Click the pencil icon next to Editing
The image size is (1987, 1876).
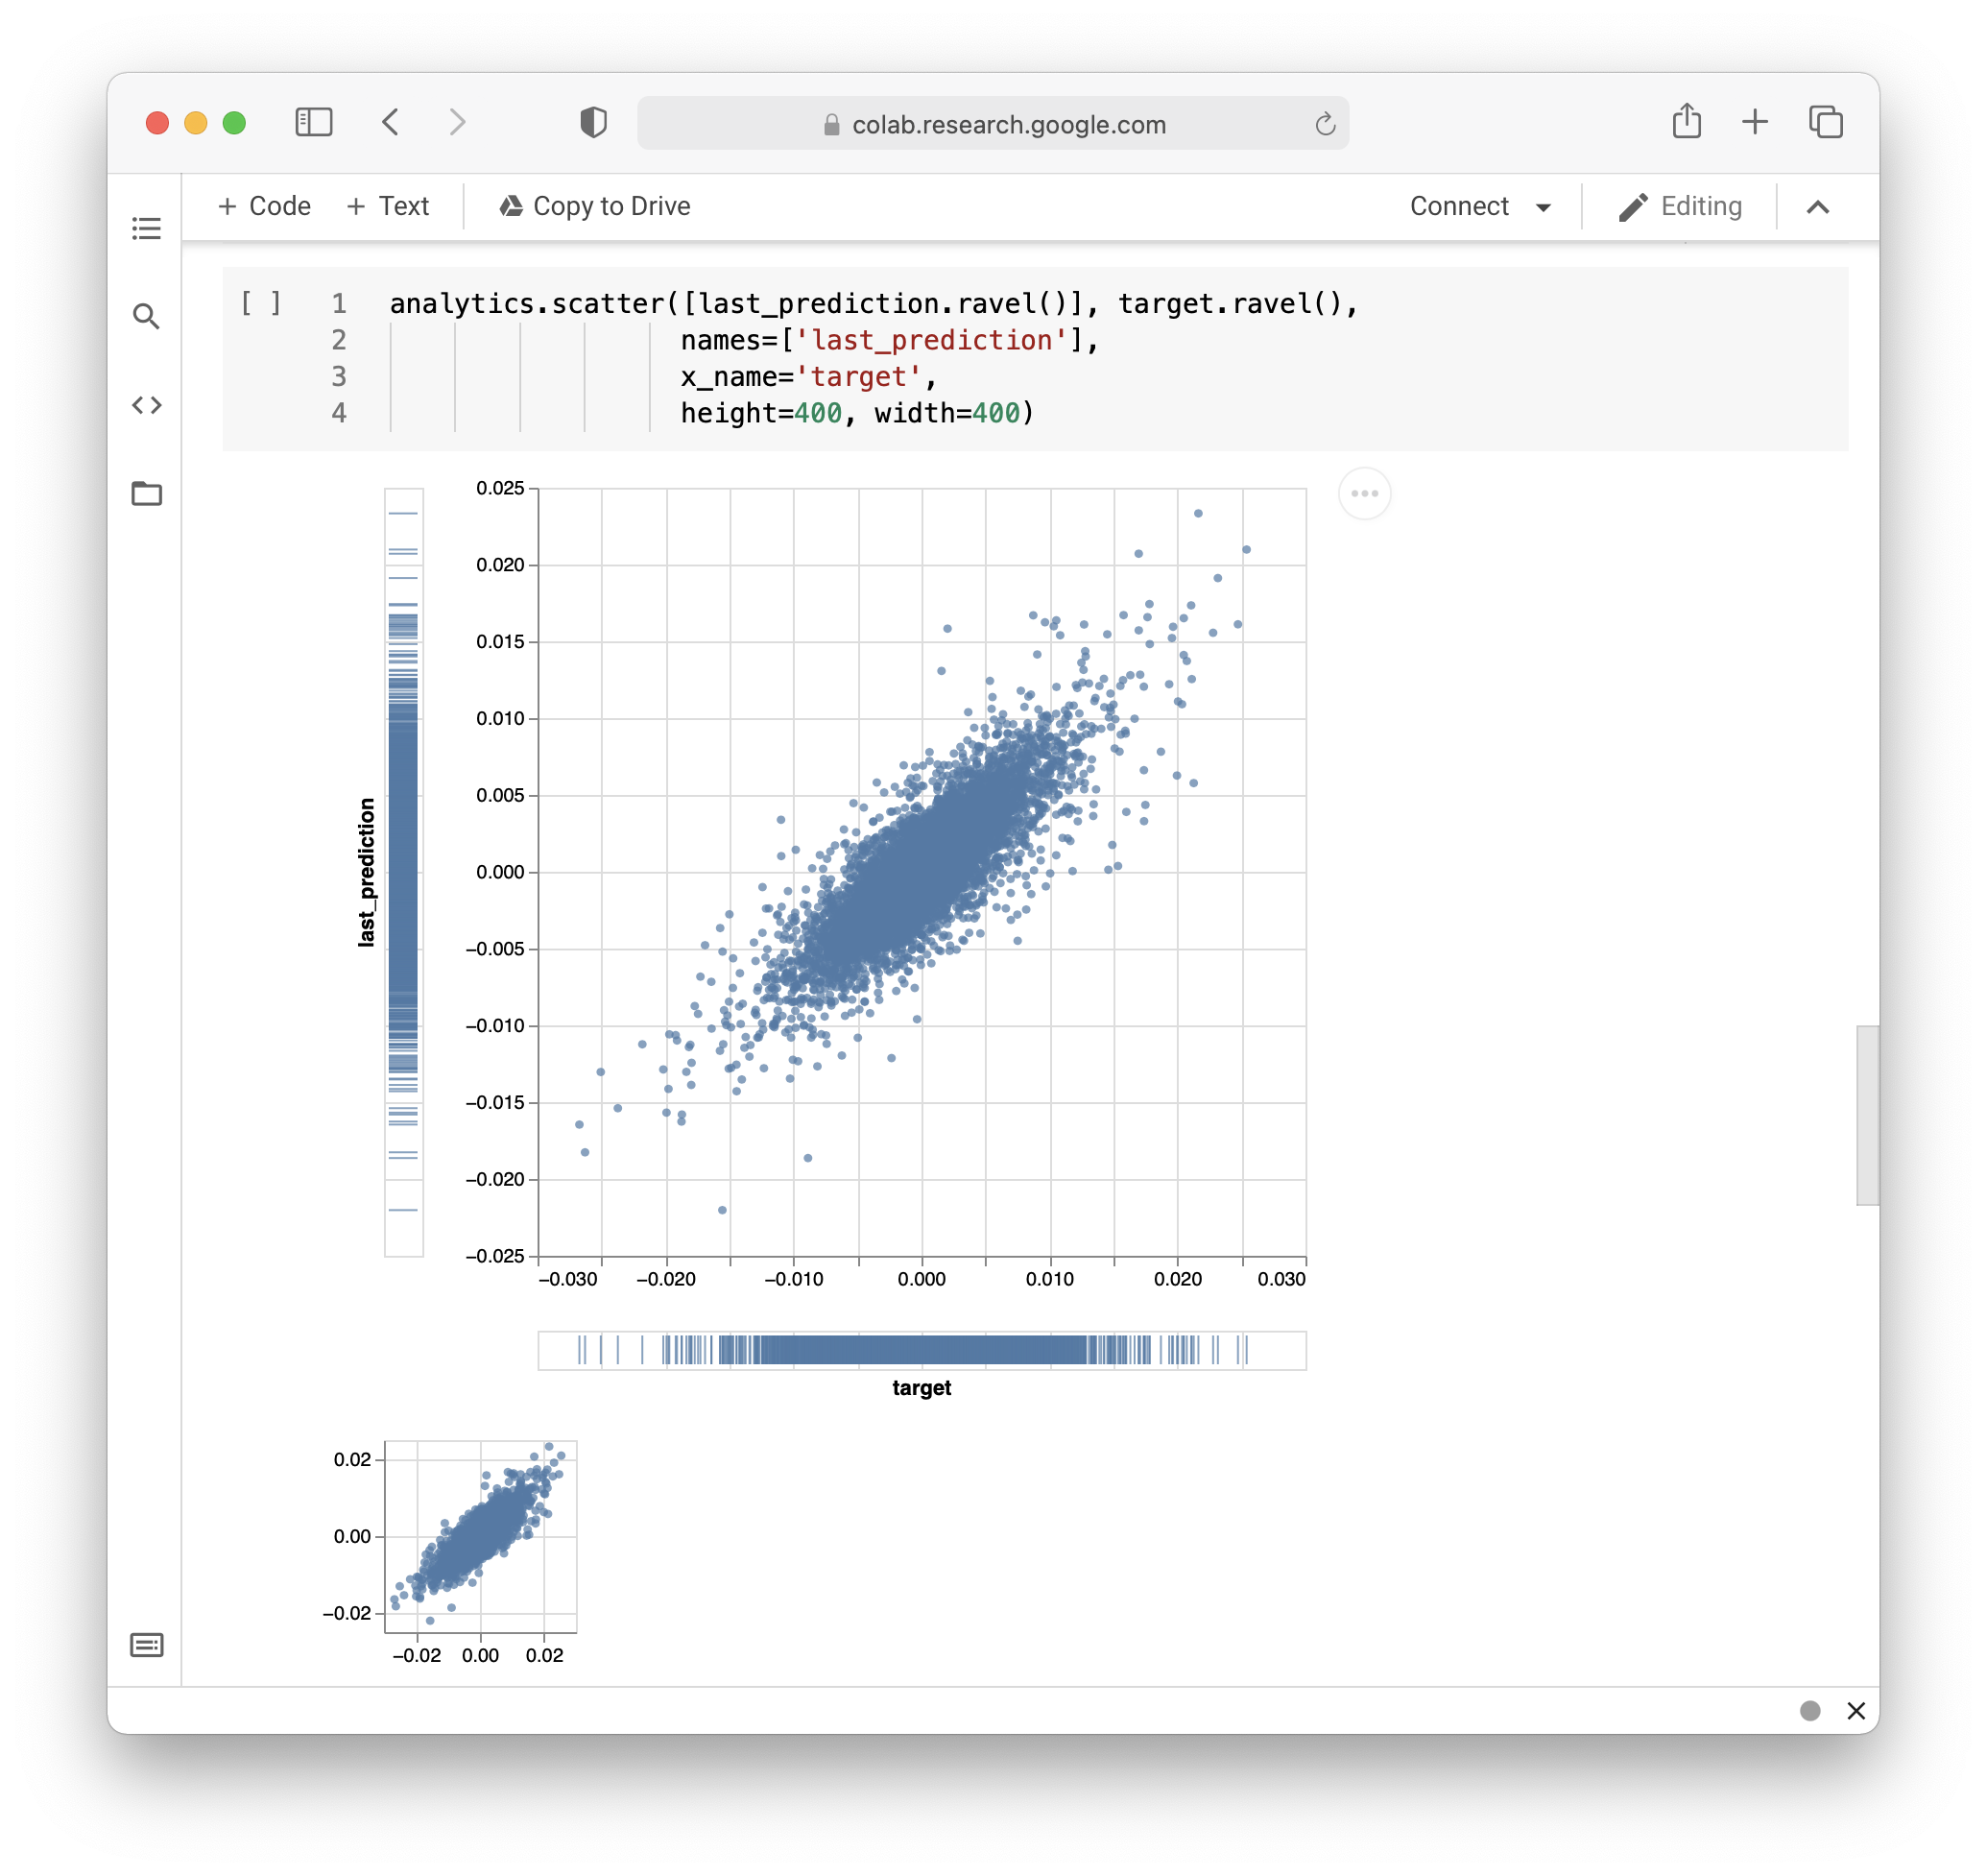tap(1632, 206)
